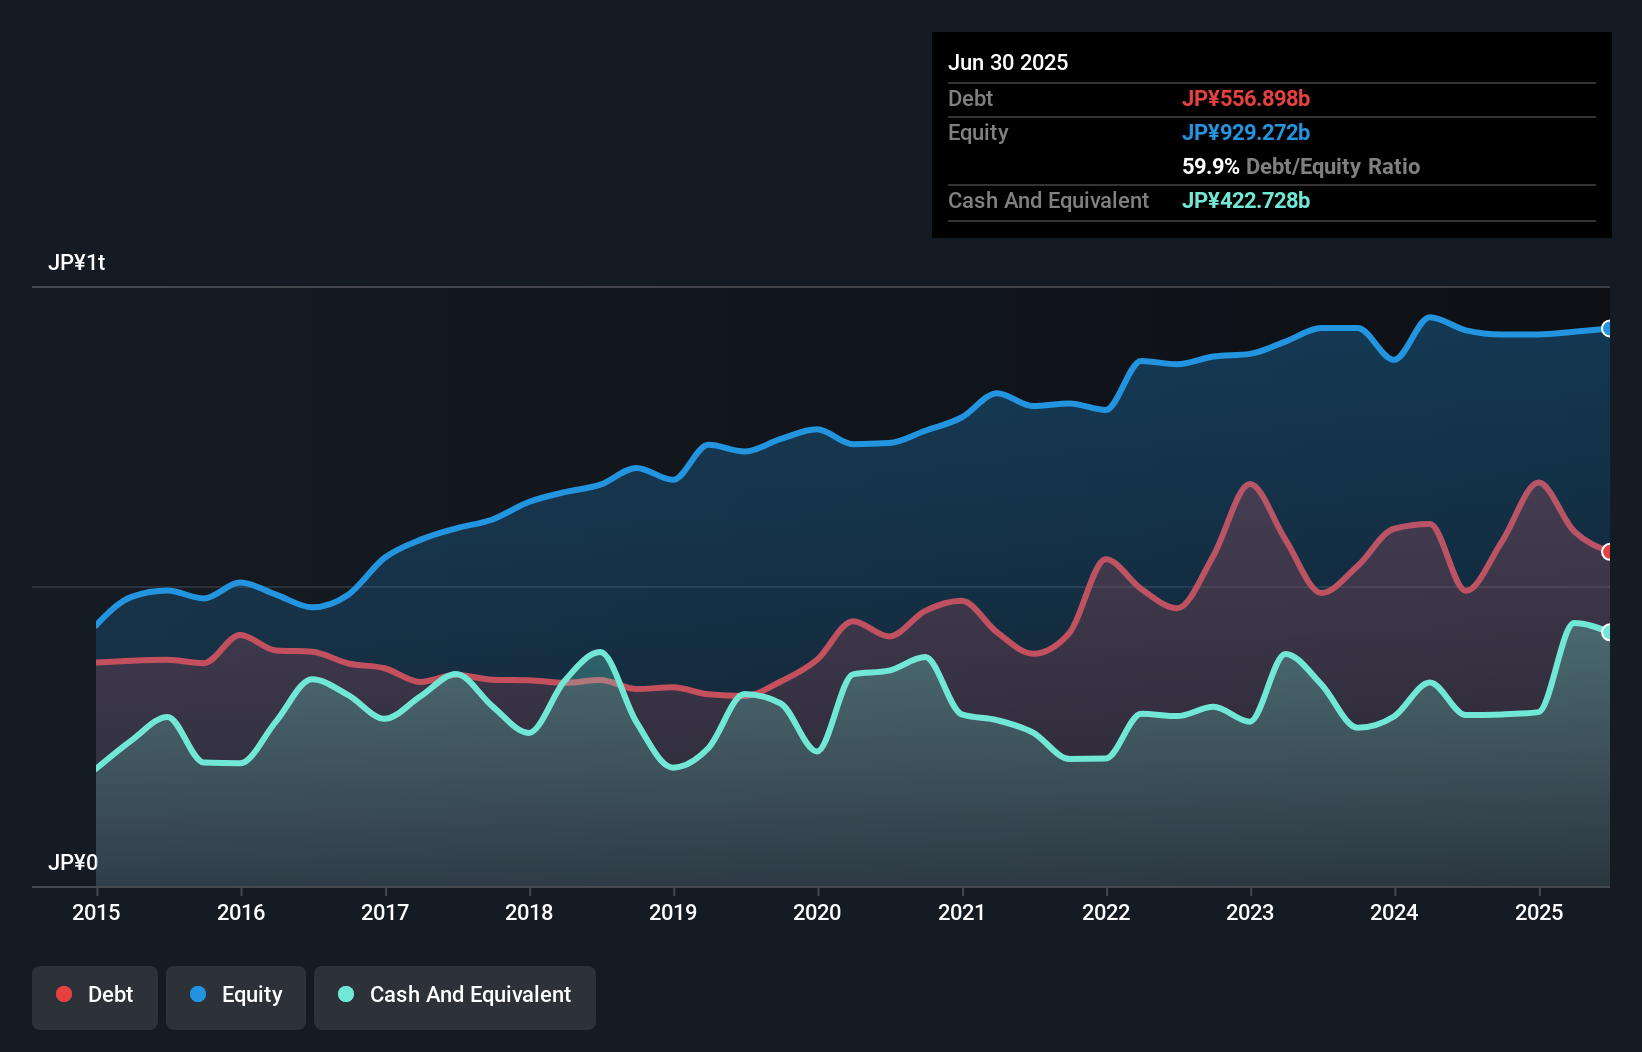Viewport: 1642px width, 1052px height.
Task: Select the red Debt endpoint marker on chart
Action: (1607, 551)
